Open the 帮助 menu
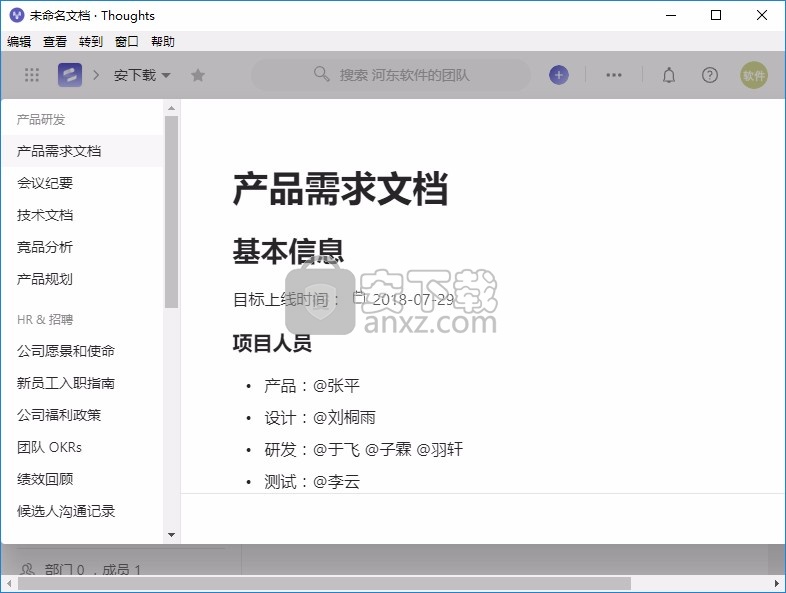 (163, 42)
